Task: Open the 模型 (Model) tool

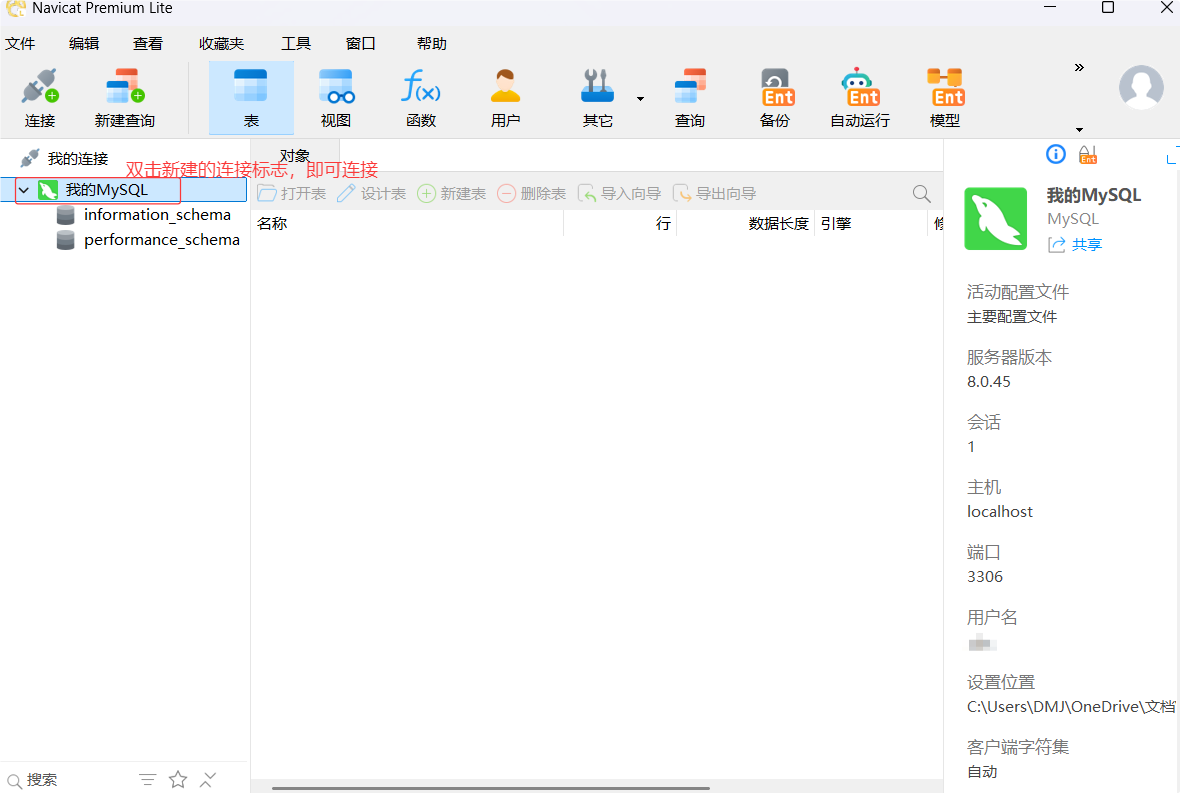Action: [945, 98]
